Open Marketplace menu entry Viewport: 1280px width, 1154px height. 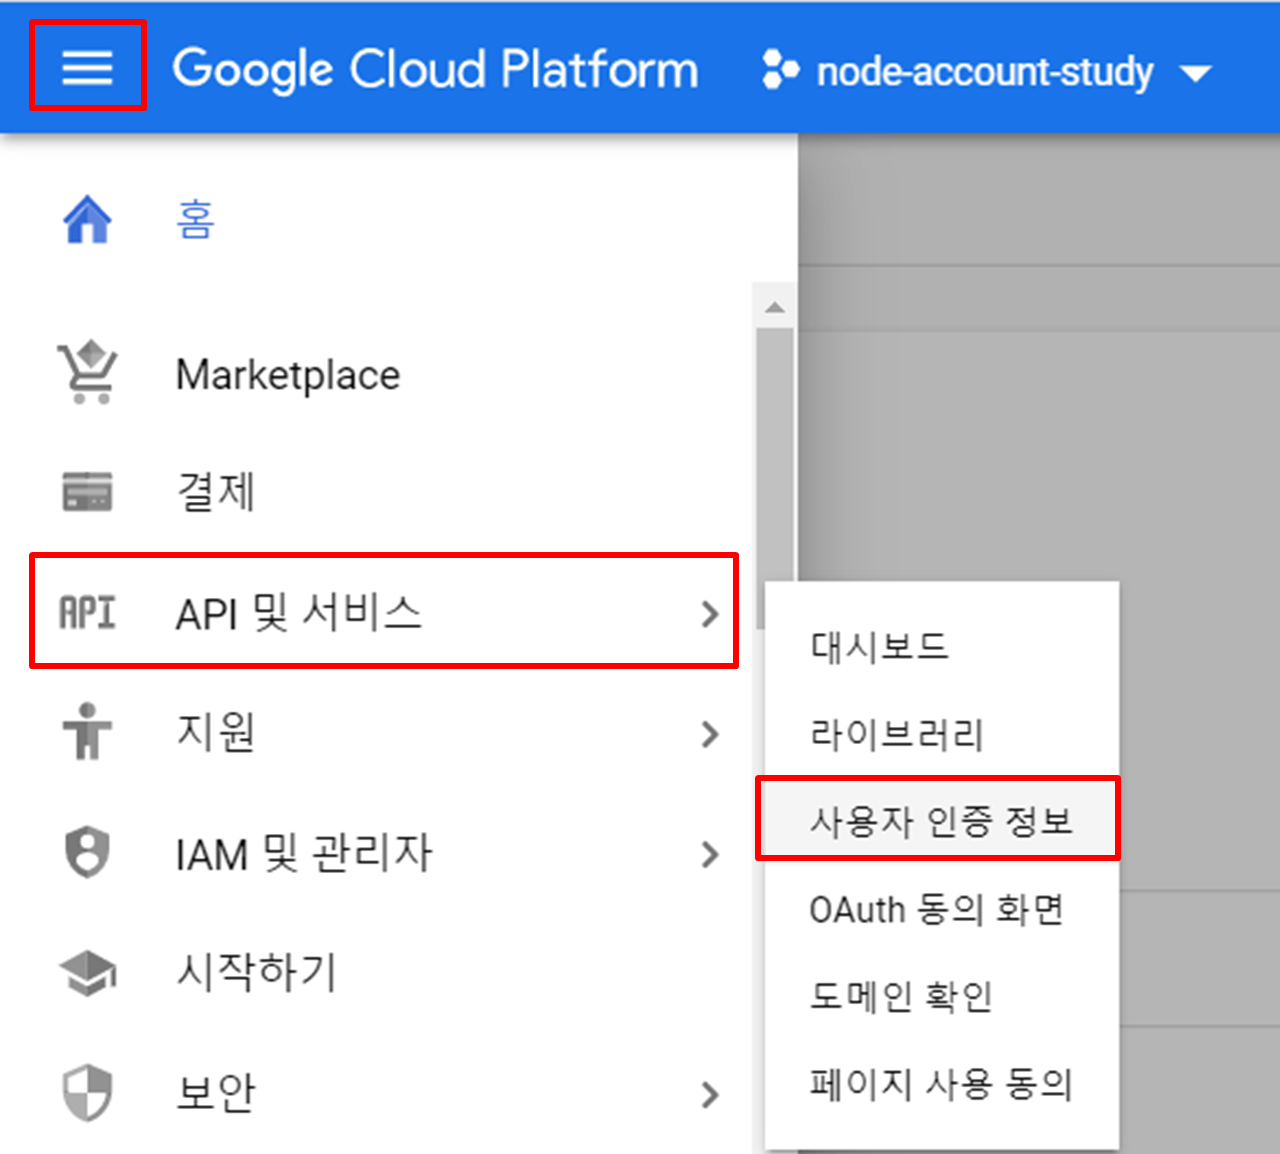click(288, 375)
